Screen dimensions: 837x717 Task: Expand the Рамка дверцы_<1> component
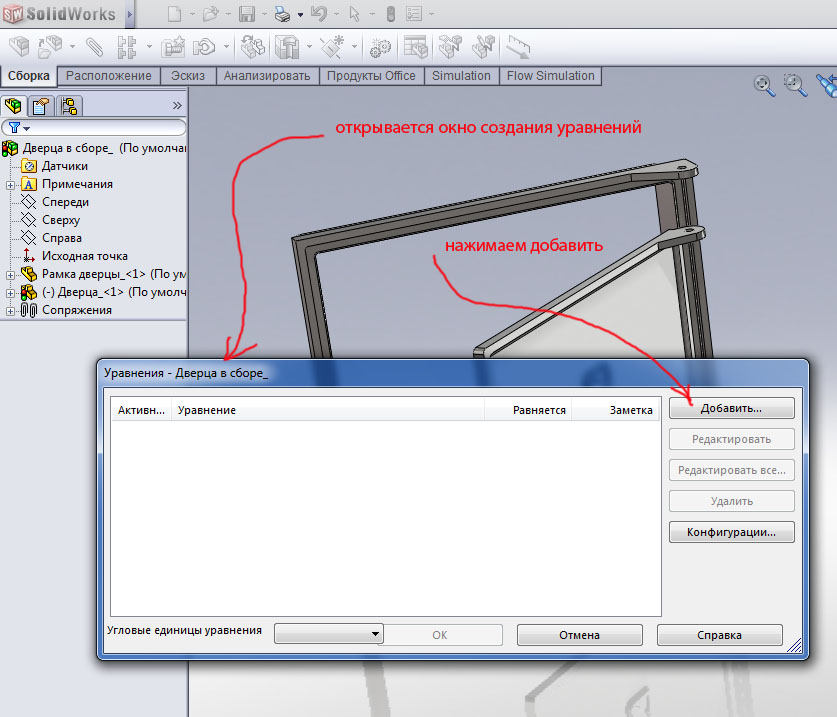coord(10,274)
